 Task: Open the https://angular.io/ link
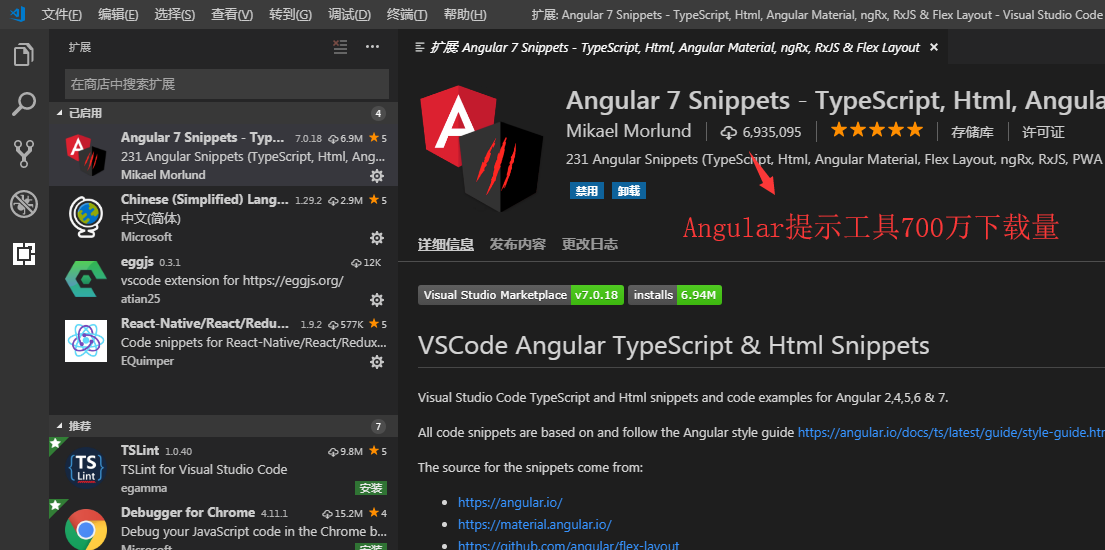(510, 502)
